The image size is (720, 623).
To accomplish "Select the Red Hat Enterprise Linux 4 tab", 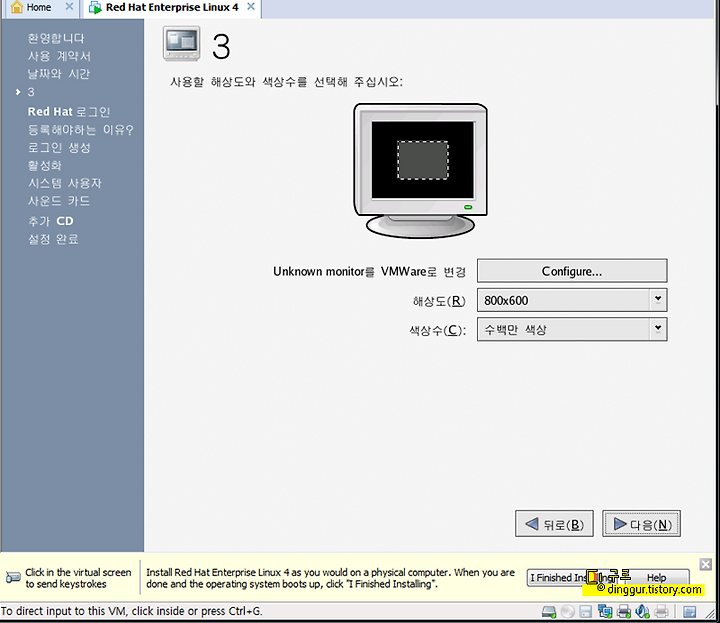I will (172, 7).
